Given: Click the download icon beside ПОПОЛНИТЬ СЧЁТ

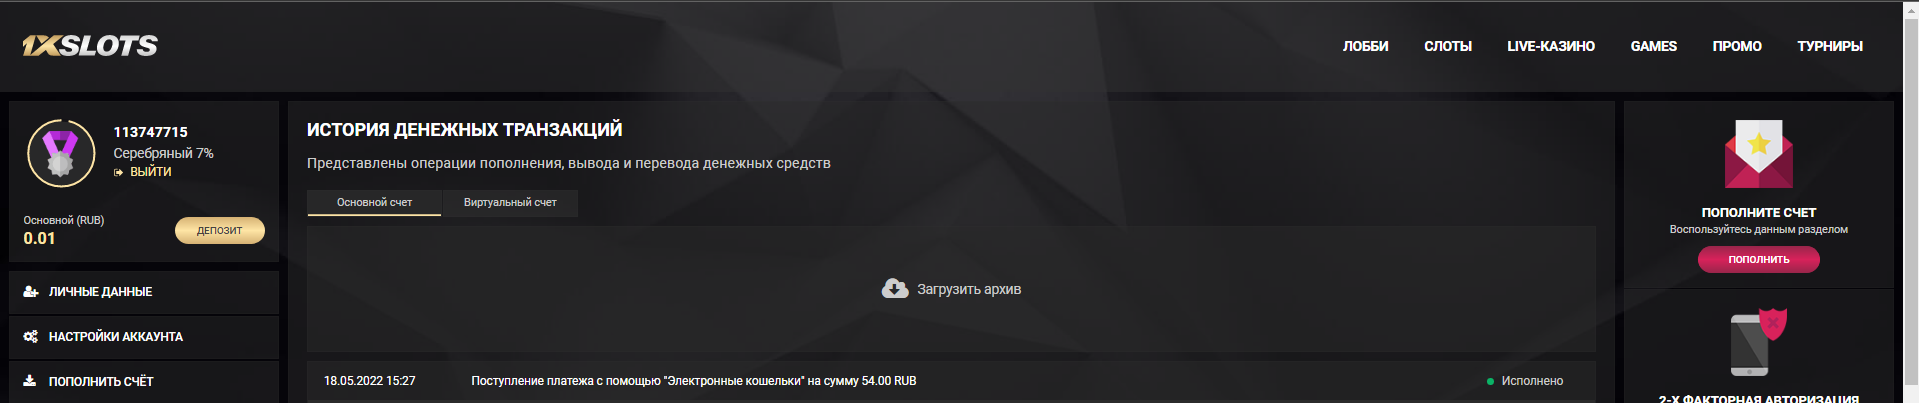Looking at the screenshot, I should (x=30, y=381).
